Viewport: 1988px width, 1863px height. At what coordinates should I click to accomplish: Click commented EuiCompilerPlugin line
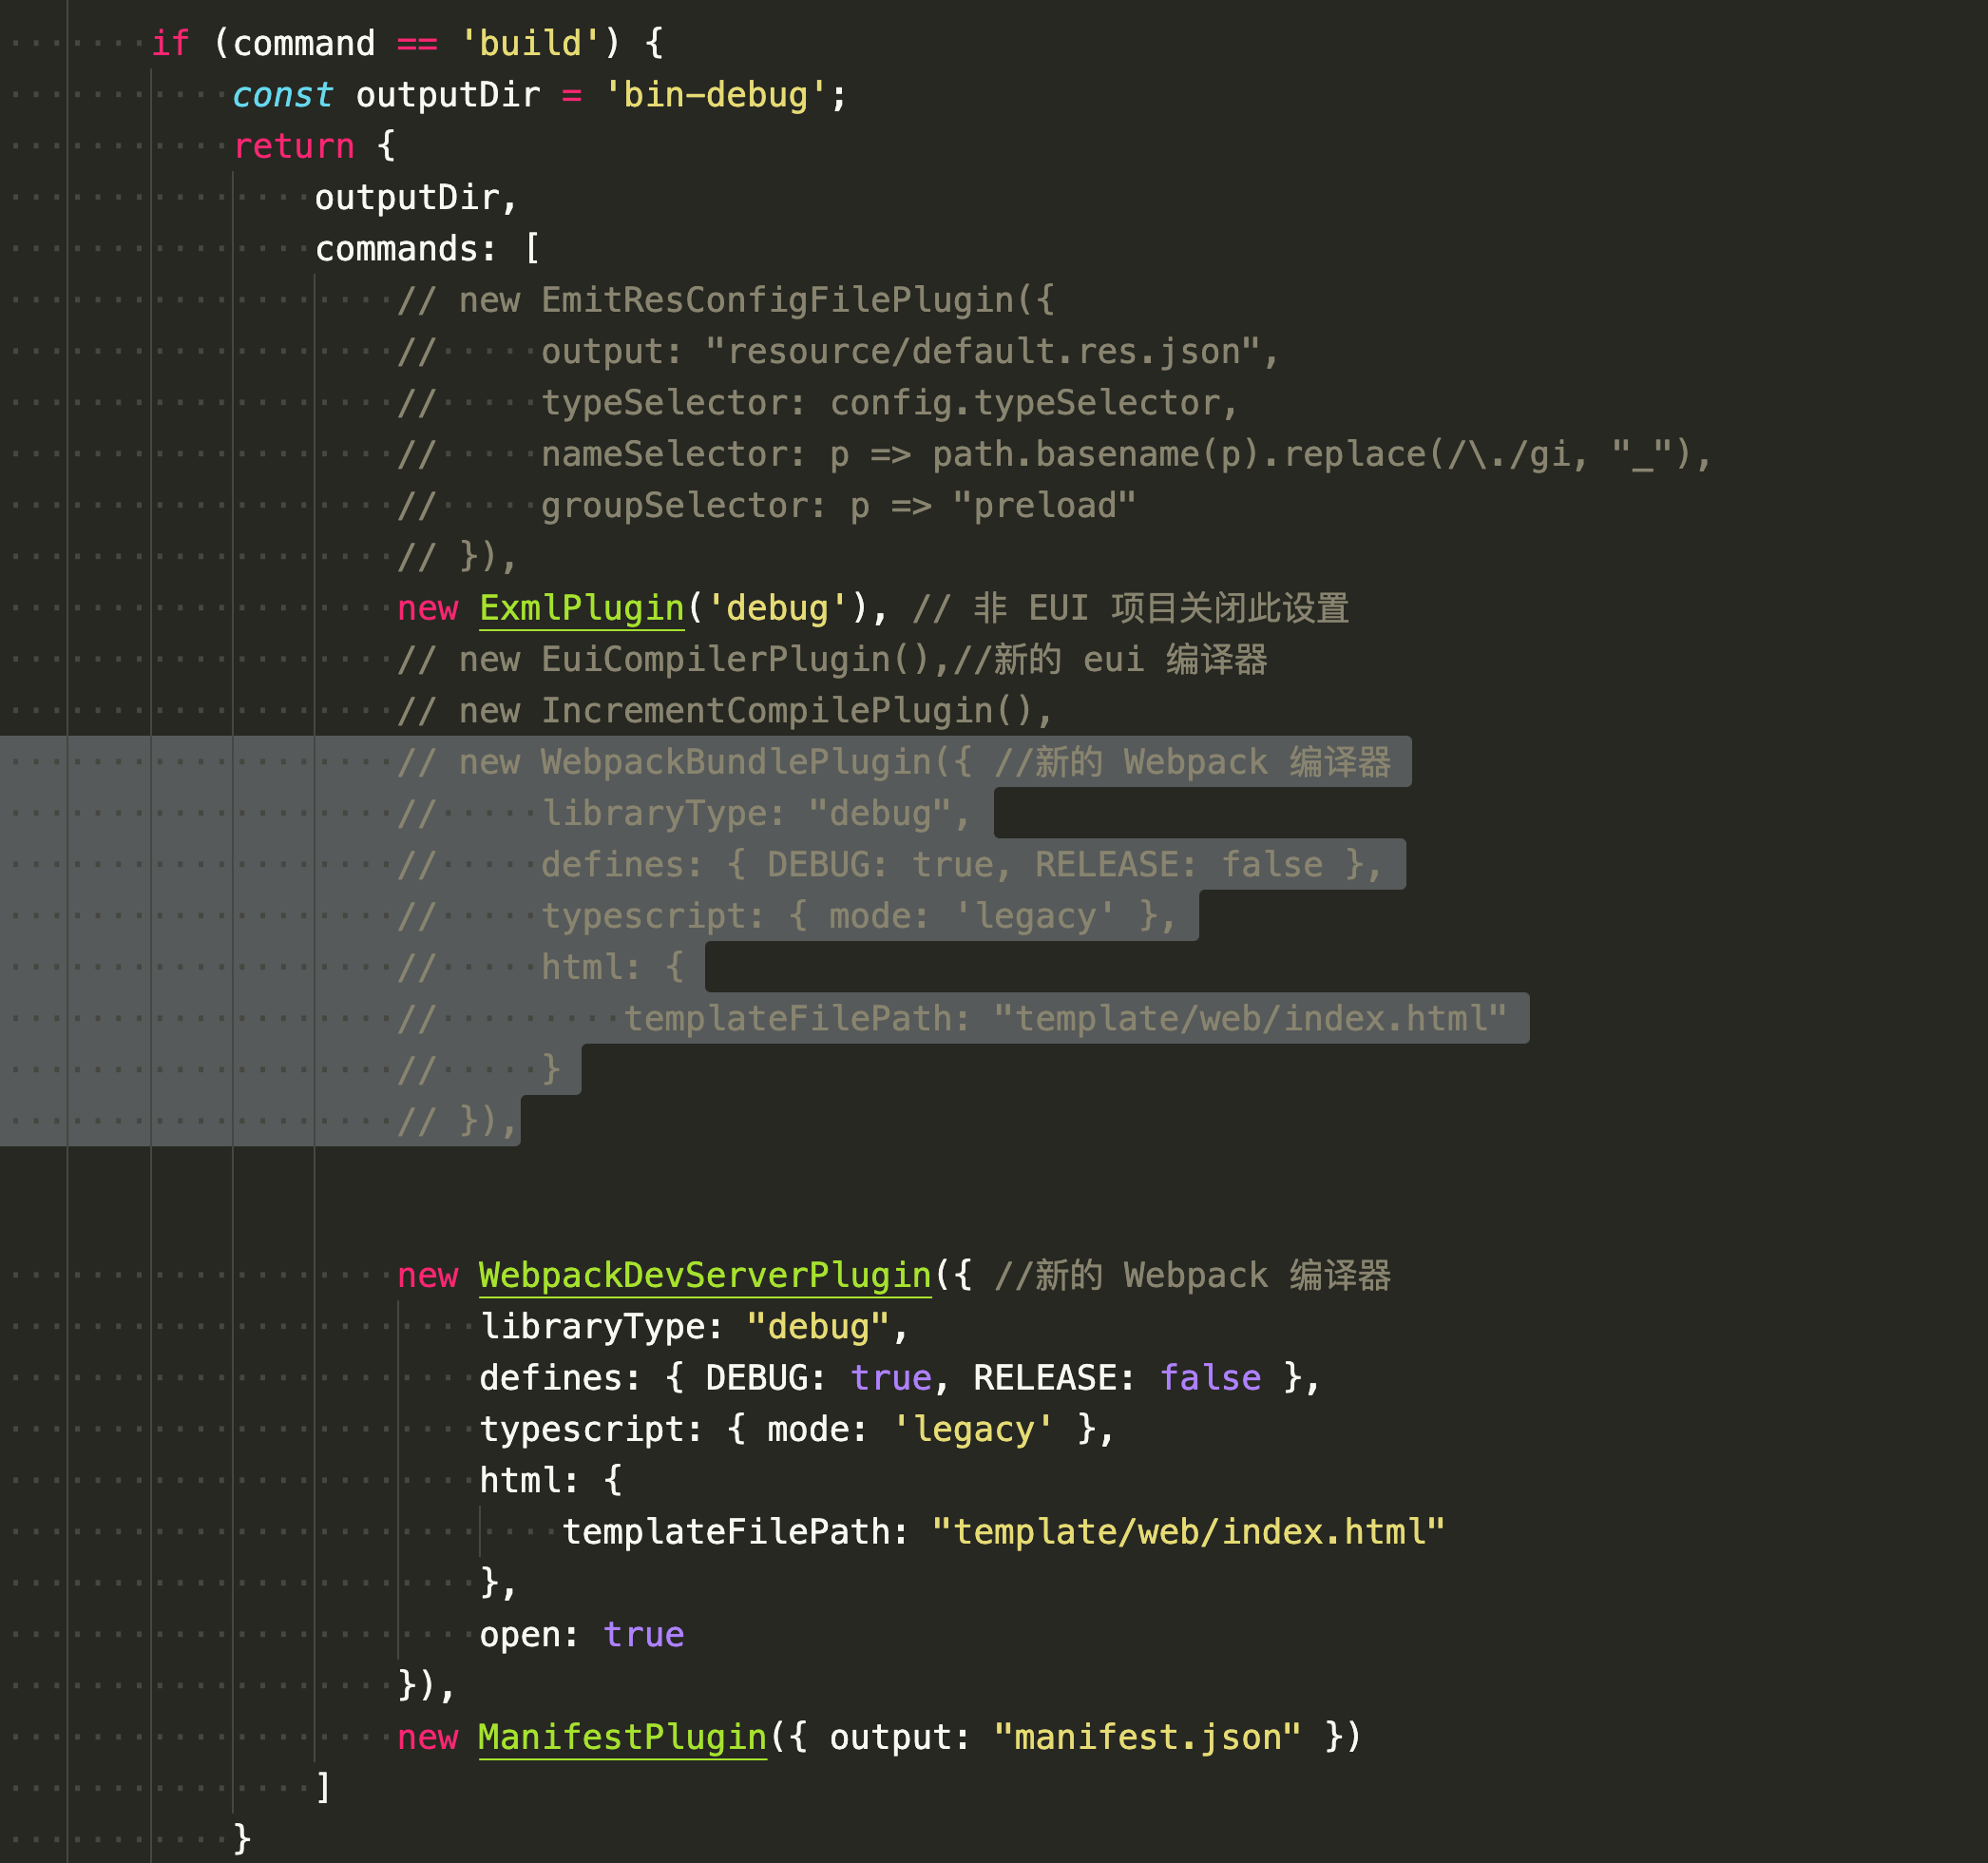click(714, 660)
